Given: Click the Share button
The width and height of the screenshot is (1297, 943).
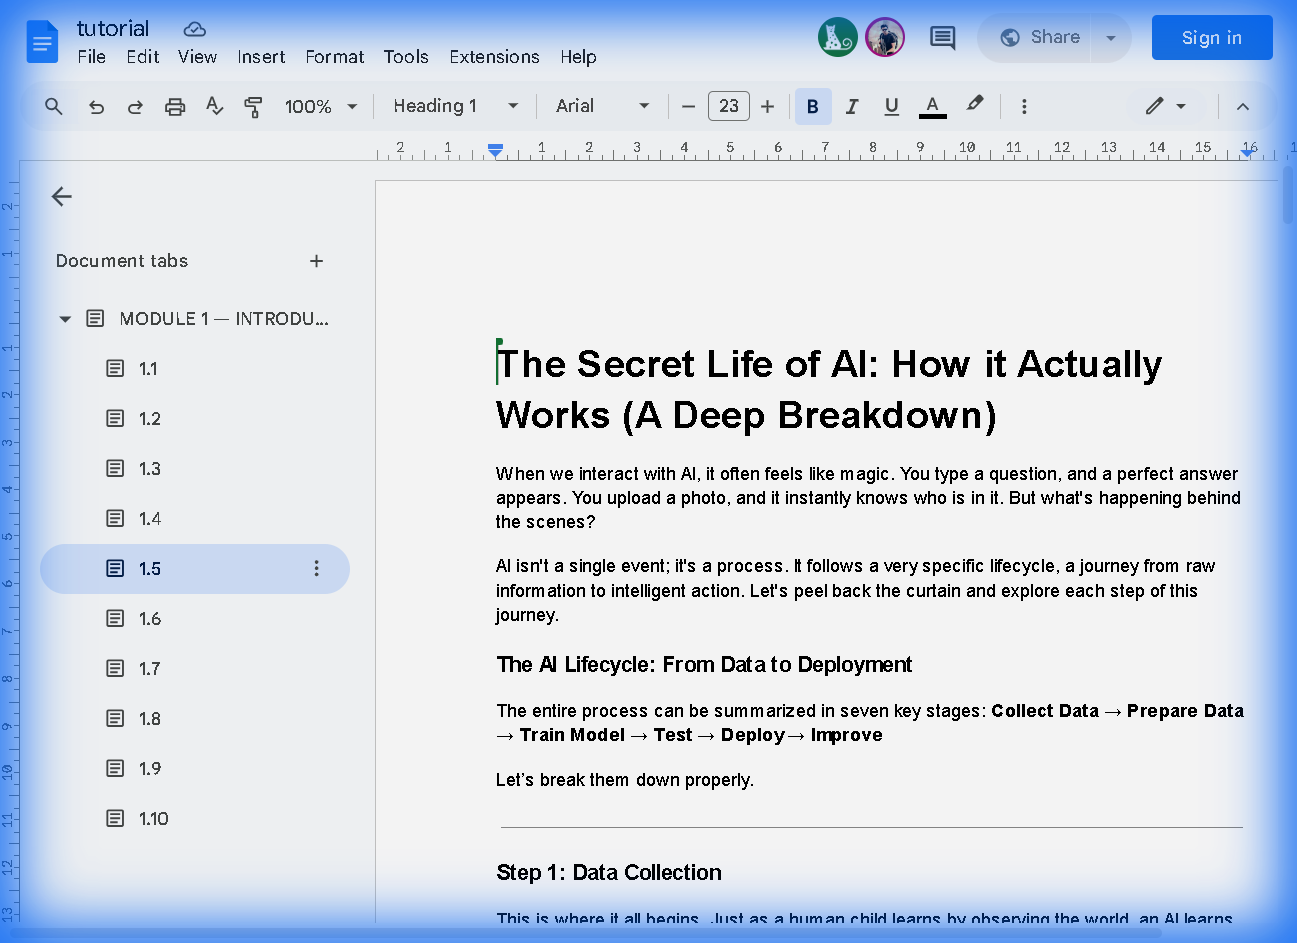Looking at the screenshot, I should click(x=1039, y=38).
